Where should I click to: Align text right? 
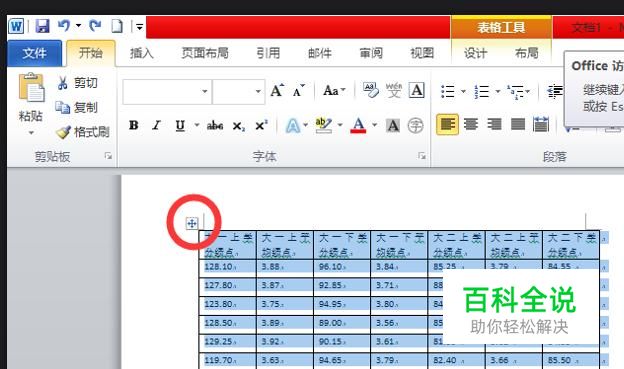coord(494,125)
